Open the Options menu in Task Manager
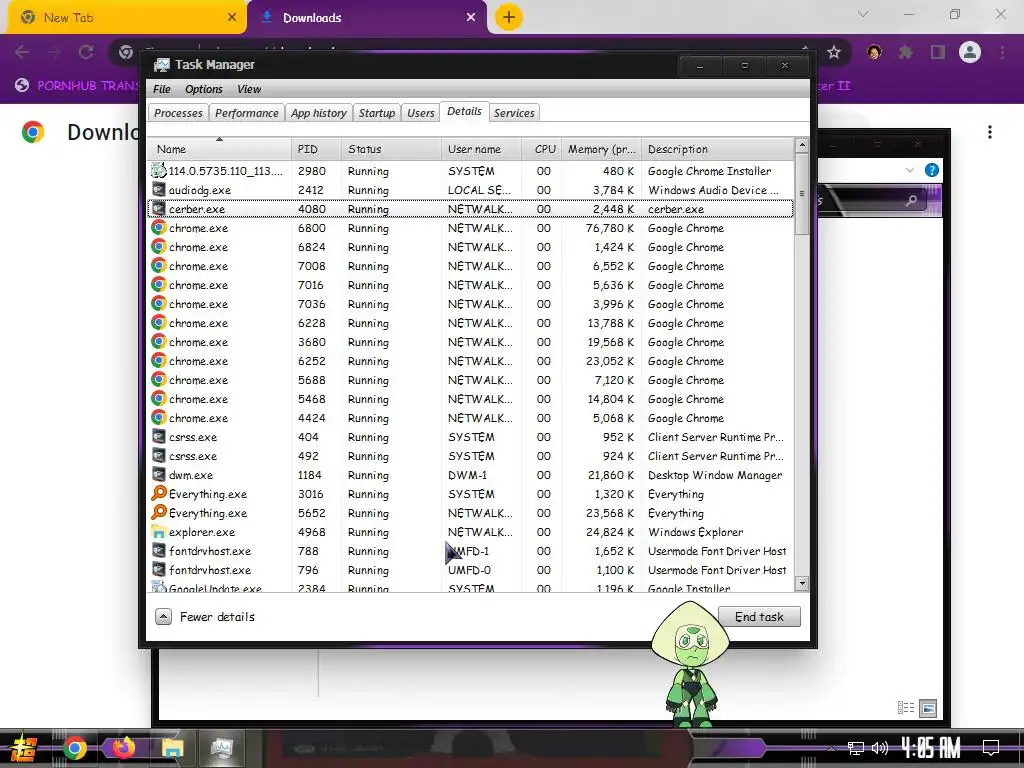 point(203,89)
